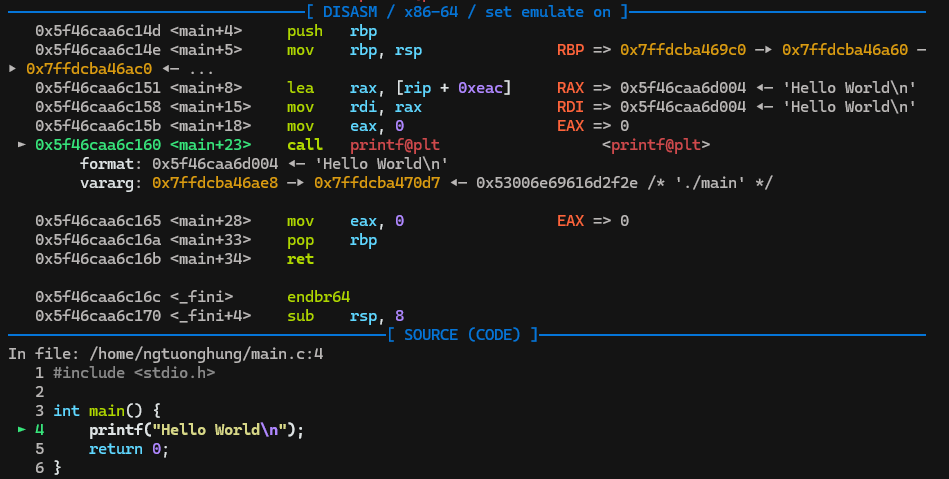Click the SOURCE (CODE) section header
The image size is (949, 479).
tap(464, 335)
